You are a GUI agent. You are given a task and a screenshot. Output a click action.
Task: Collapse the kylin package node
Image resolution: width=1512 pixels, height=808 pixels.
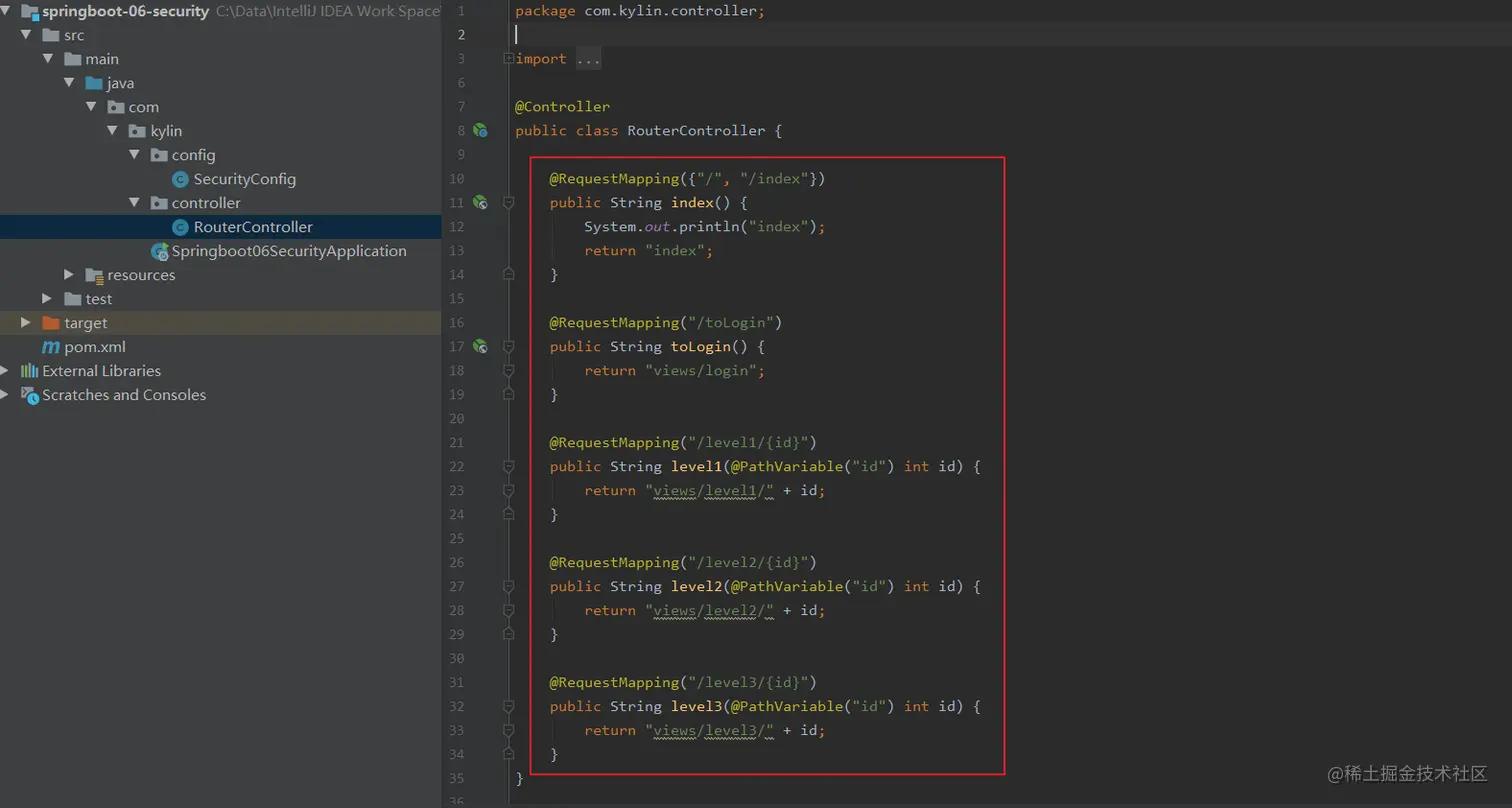[x=113, y=131]
